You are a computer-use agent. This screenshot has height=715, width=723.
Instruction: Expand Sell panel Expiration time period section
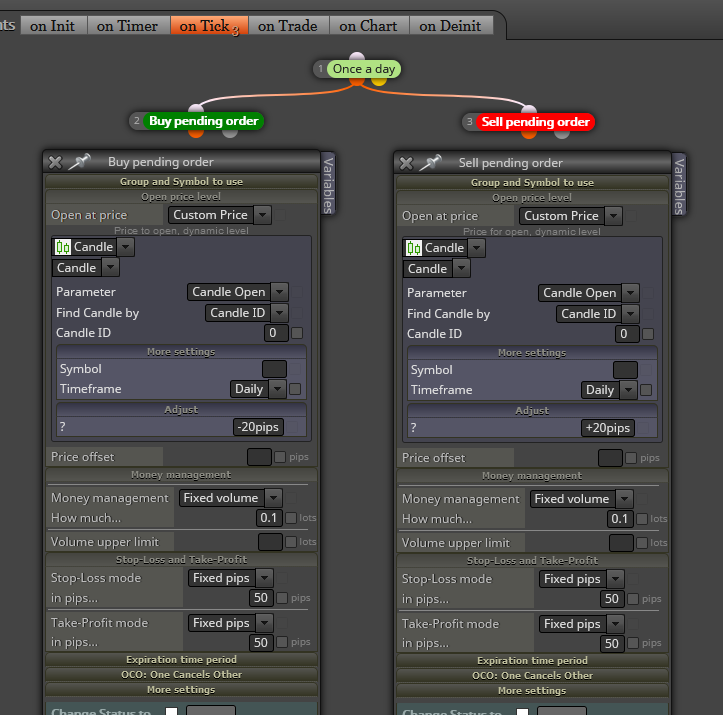[532, 661]
